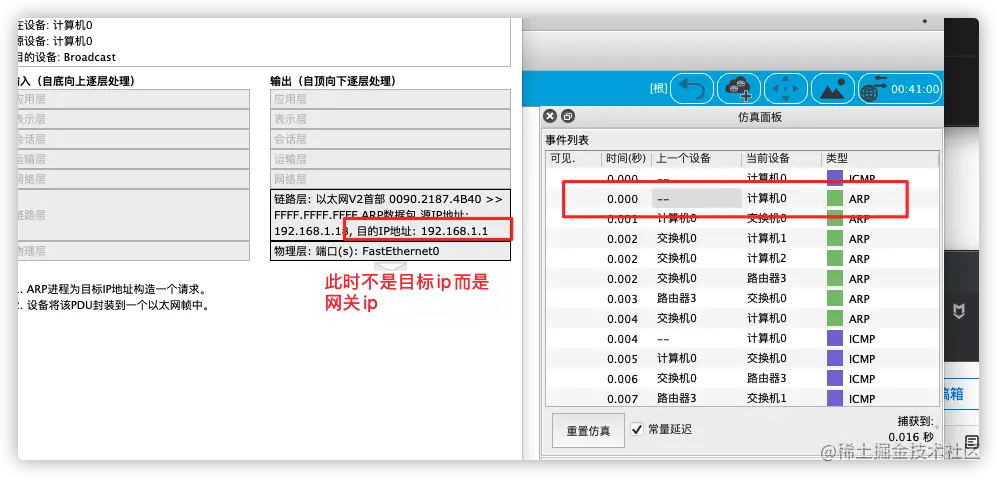Image resolution: width=997 pixels, height=478 pixels.
Task: Click the 输出(自顶向下逐层处理) heading
Action: (333, 81)
